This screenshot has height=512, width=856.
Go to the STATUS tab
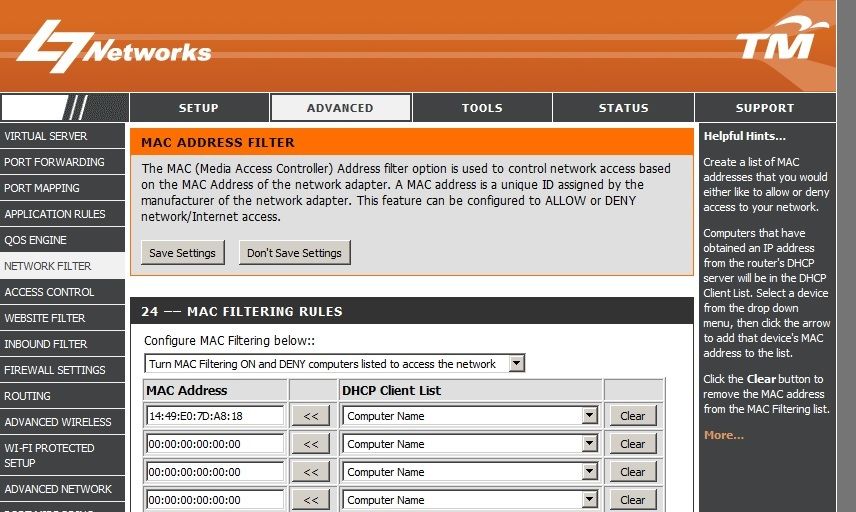click(x=624, y=108)
